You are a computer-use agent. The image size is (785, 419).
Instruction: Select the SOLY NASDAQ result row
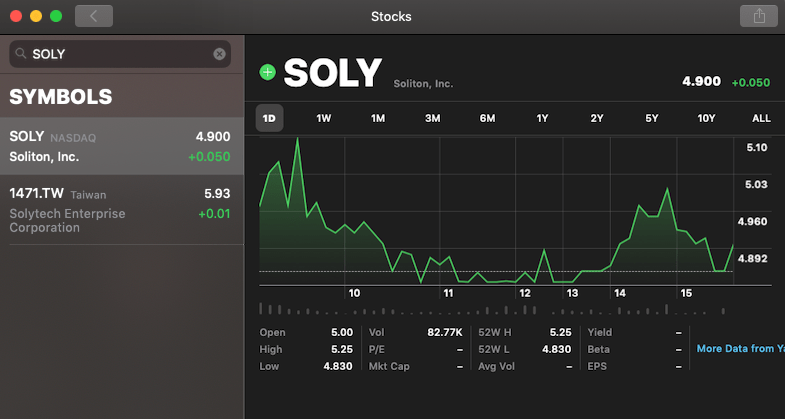122,146
